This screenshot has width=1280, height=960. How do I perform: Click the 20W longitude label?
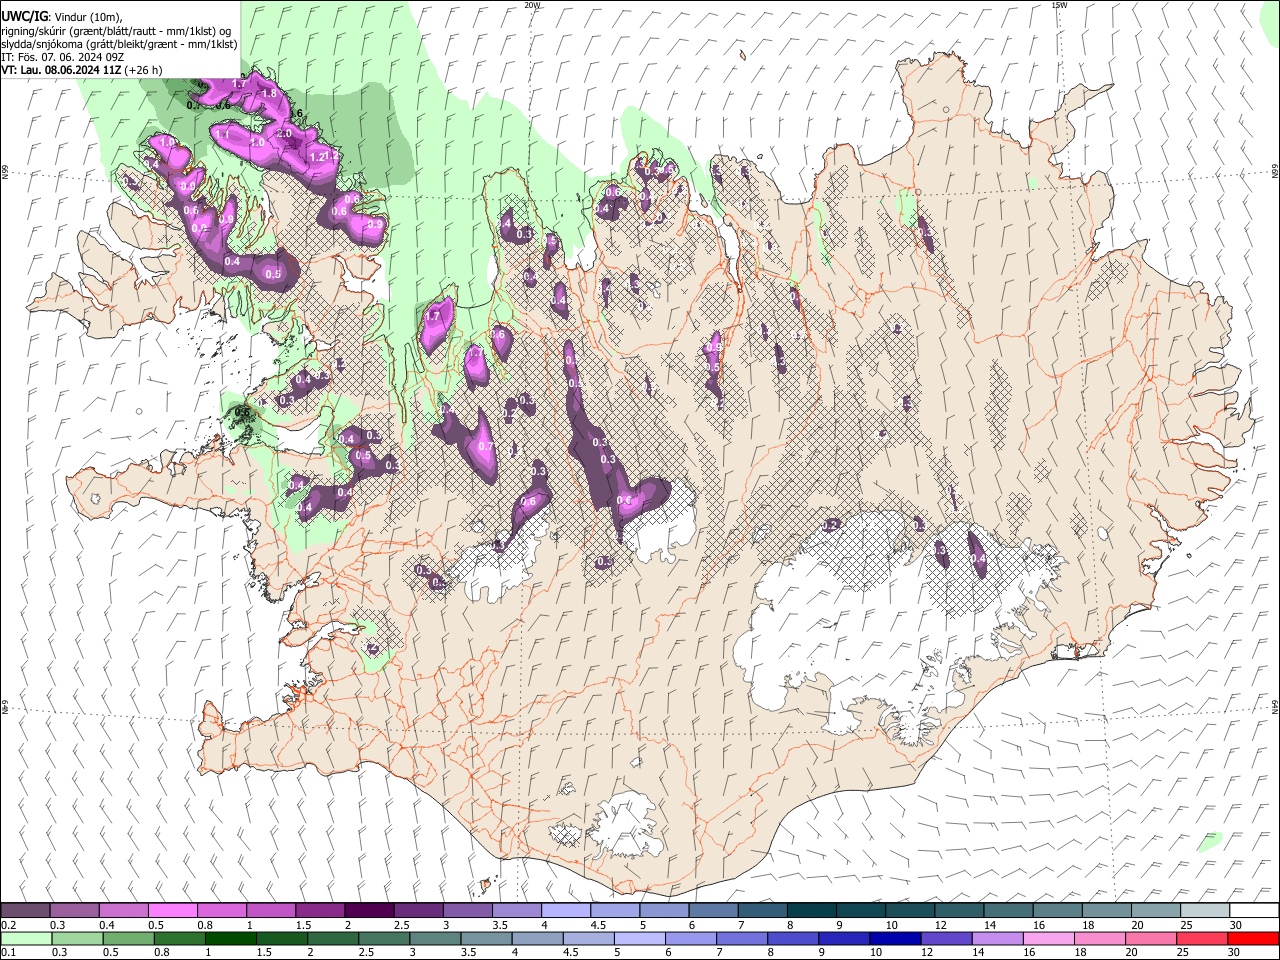532,5
